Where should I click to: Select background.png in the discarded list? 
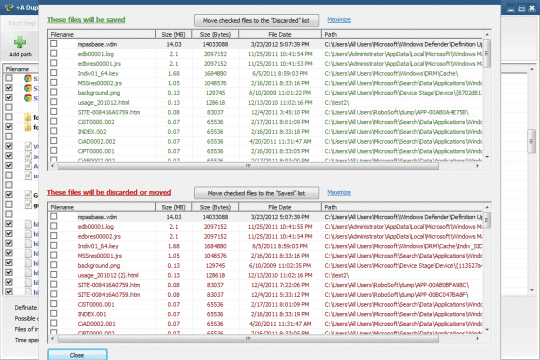click(x=98, y=265)
